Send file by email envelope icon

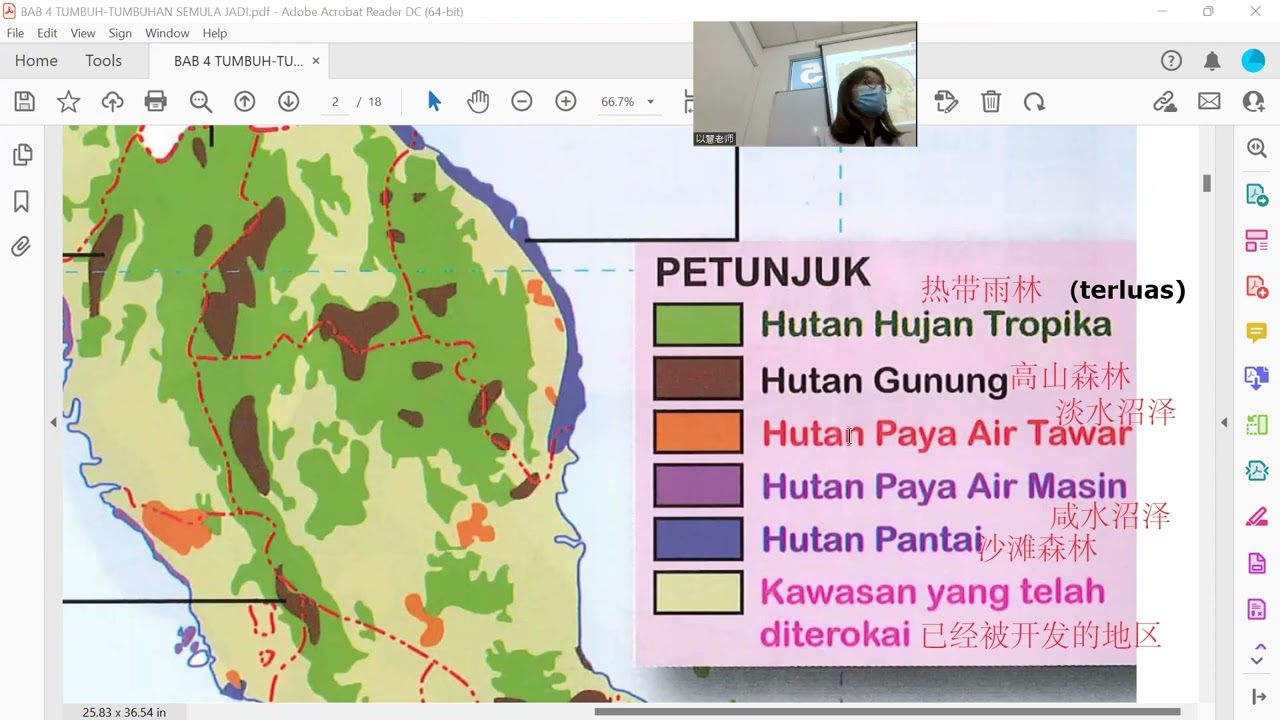[1209, 101]
